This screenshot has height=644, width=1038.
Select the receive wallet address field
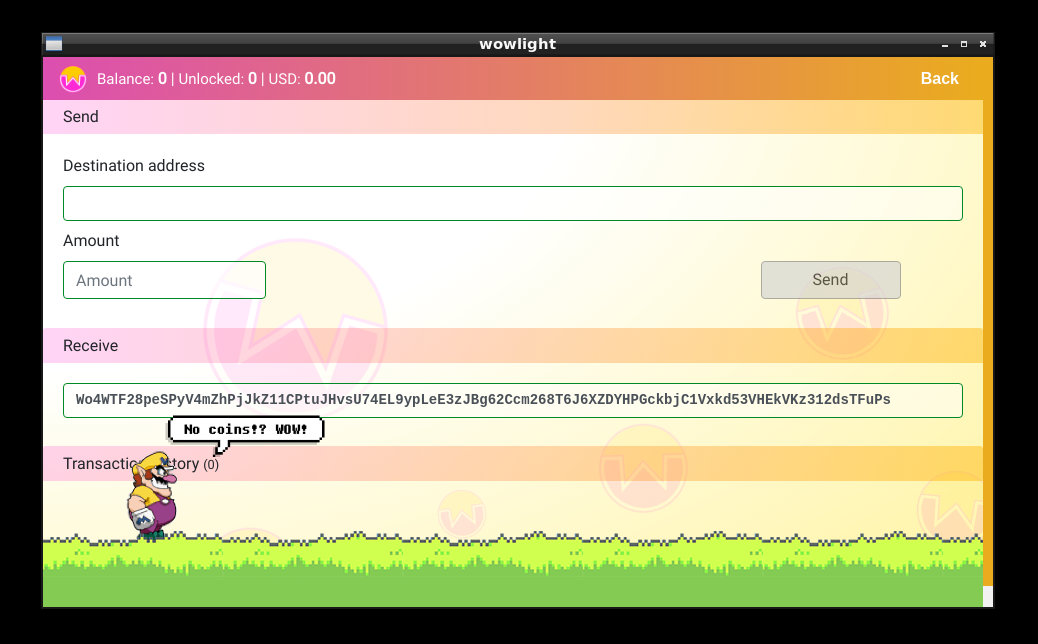pos(512,400)
